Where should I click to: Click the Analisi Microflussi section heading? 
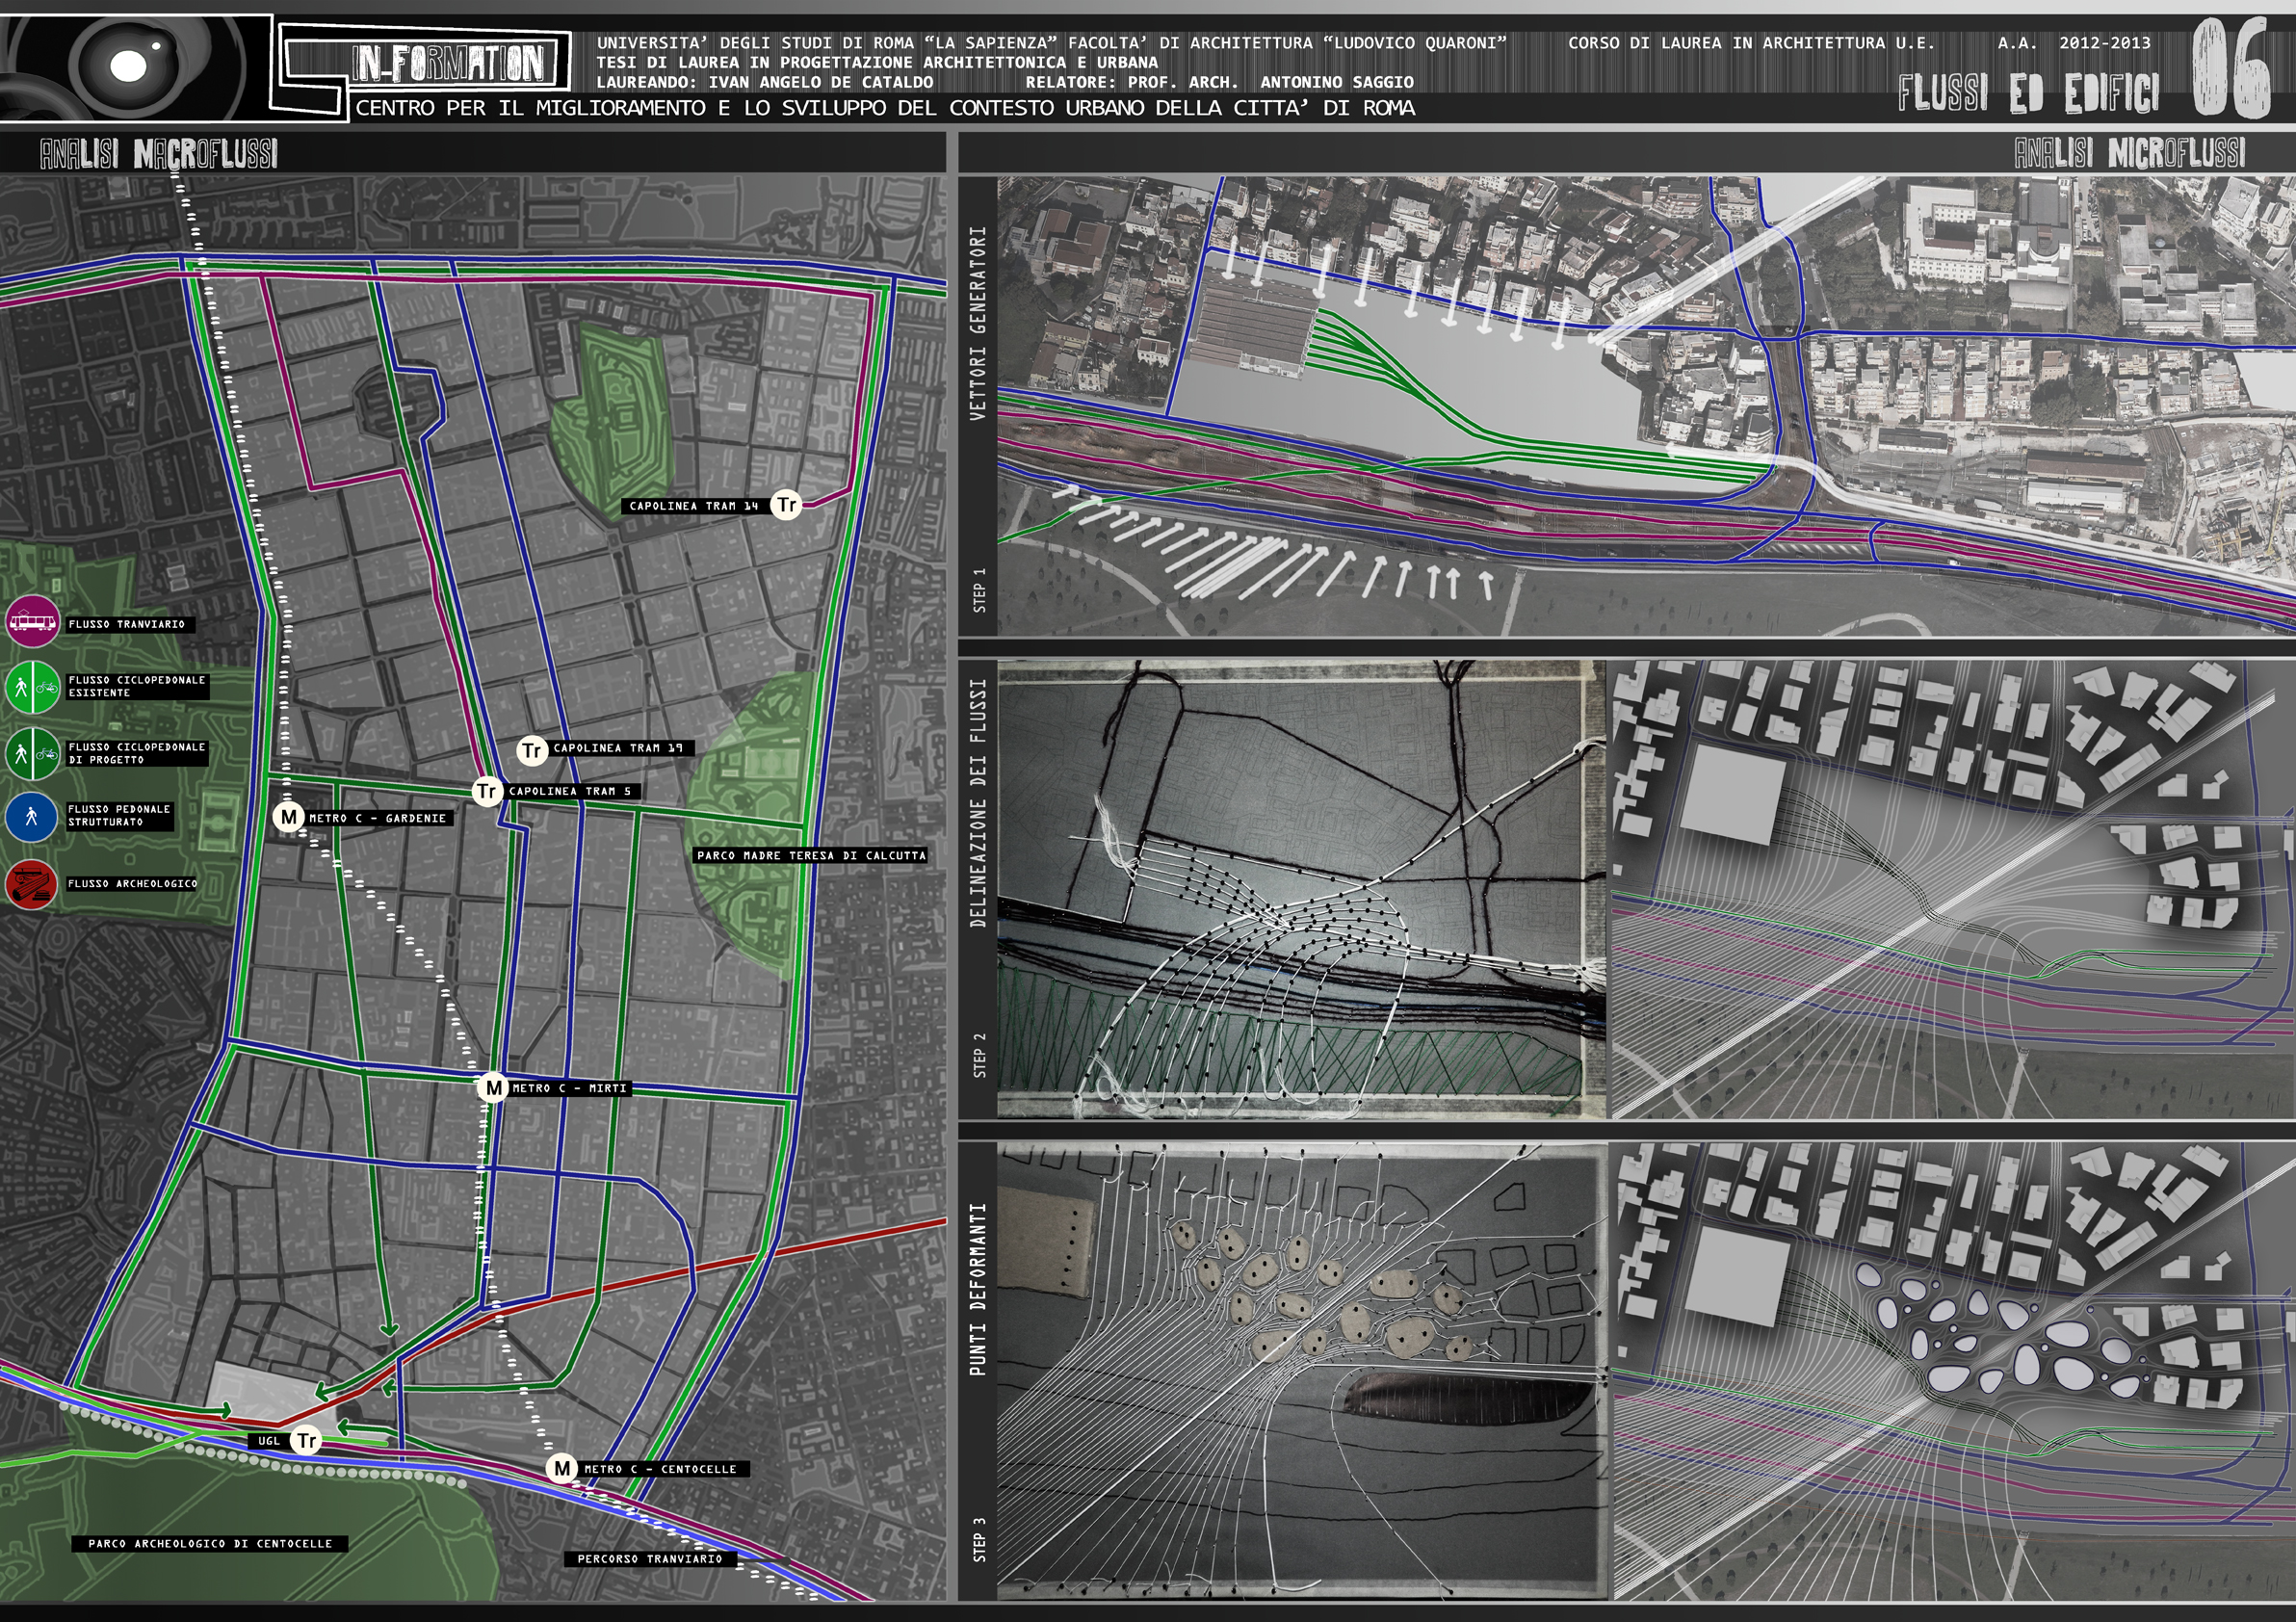tap(2129, 153)
